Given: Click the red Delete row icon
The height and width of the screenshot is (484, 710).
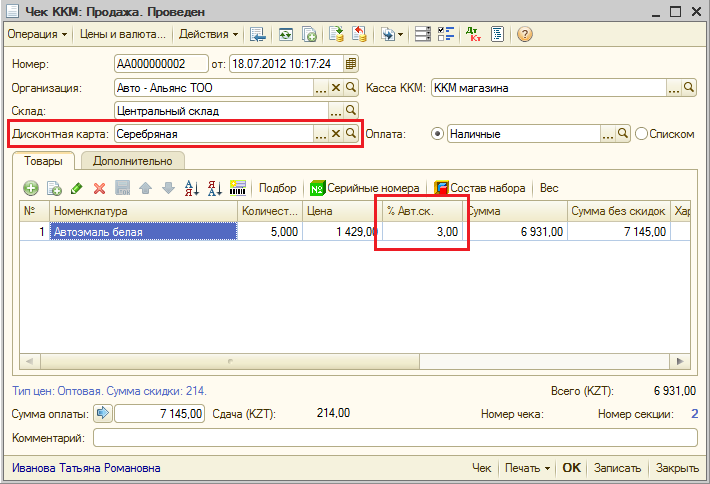Looking at the screenshot, I should 99,188.
